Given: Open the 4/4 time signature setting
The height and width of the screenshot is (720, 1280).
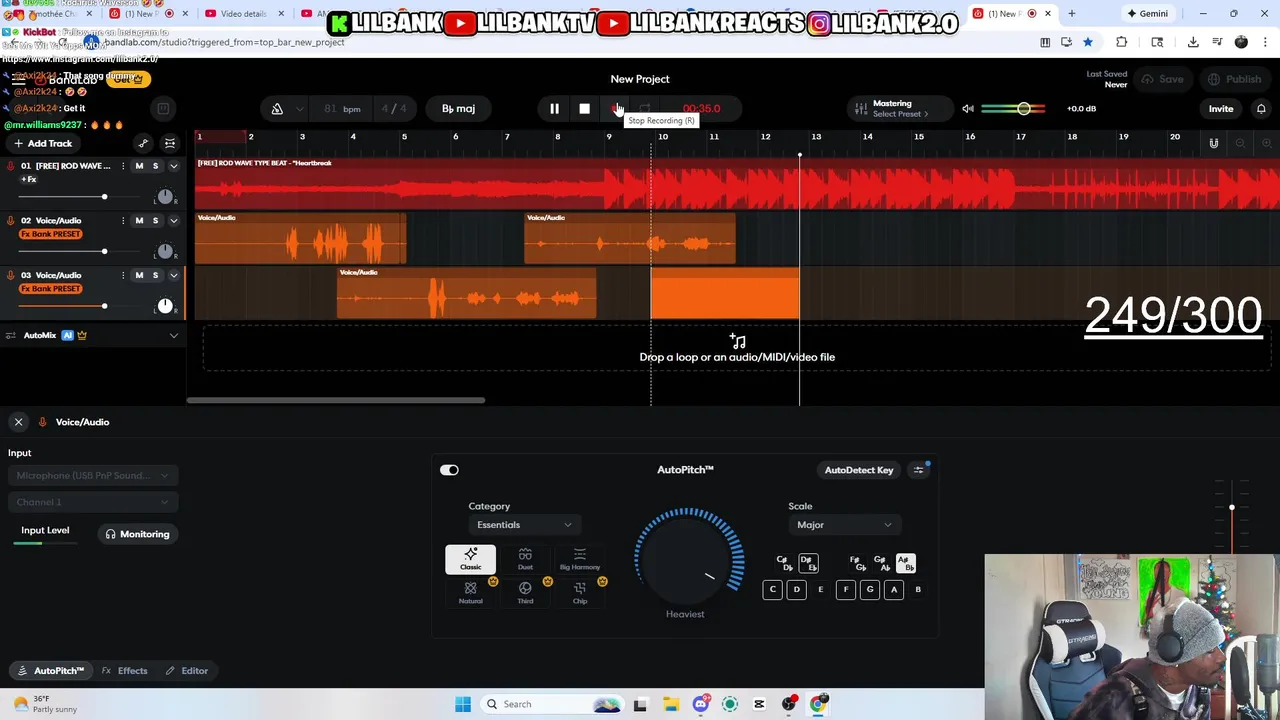Looking at the screenshot, I should 394,108.
